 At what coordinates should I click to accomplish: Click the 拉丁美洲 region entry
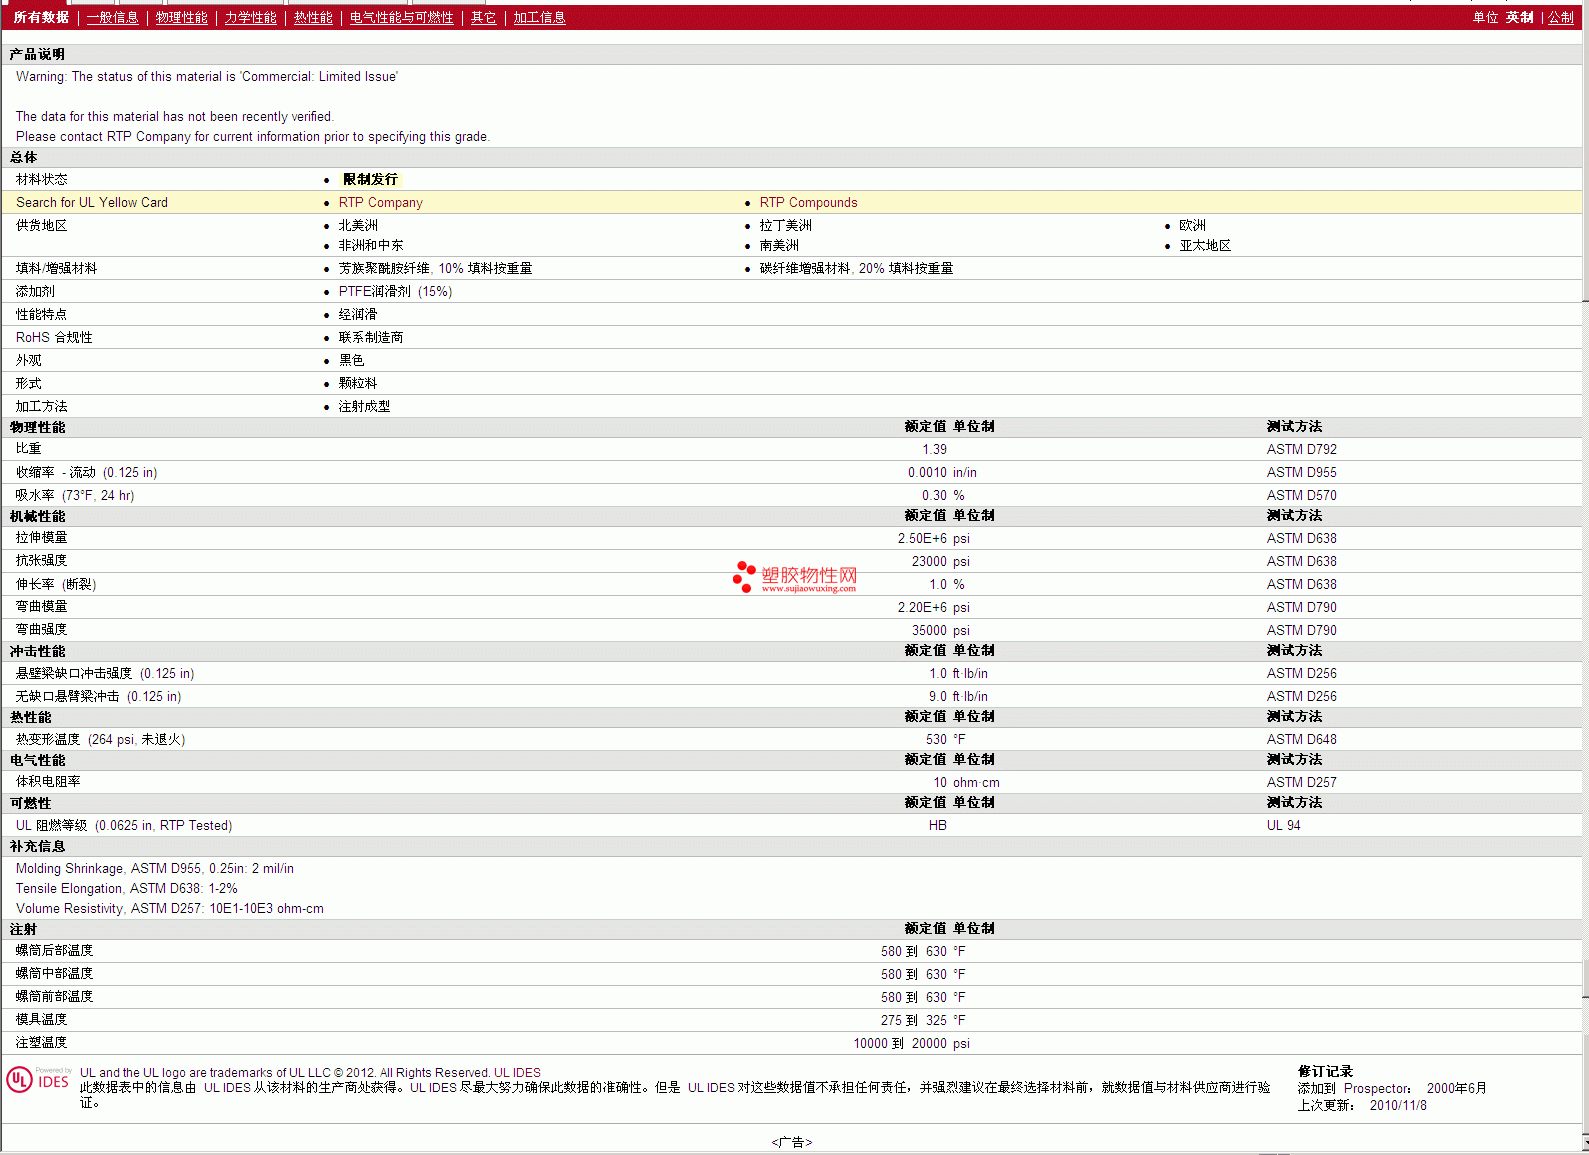point(786,226)
